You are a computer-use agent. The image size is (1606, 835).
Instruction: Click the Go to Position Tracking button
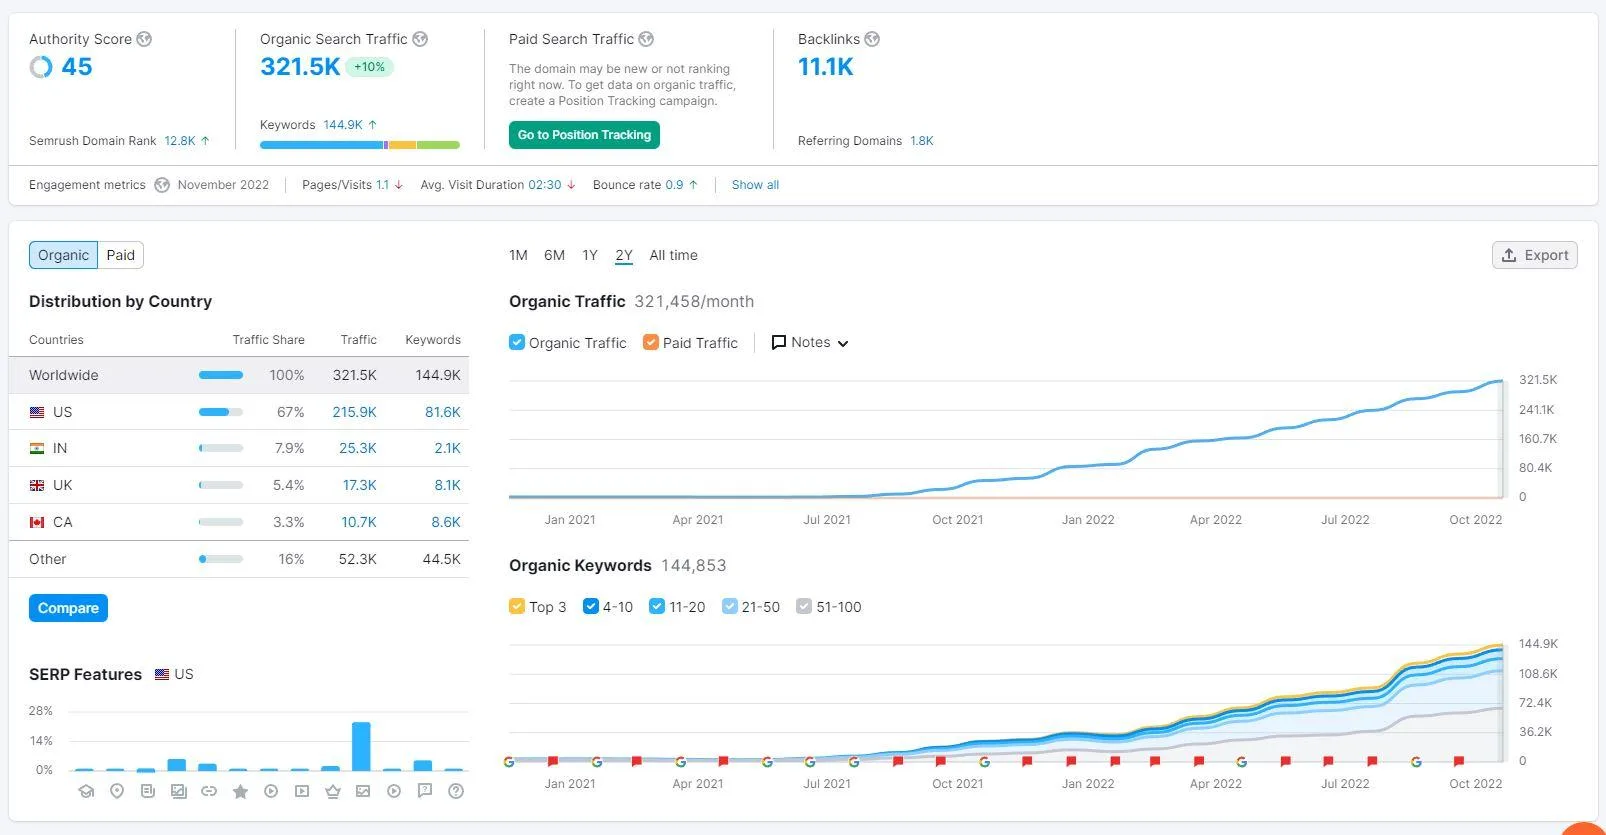[x=584, y=135]
